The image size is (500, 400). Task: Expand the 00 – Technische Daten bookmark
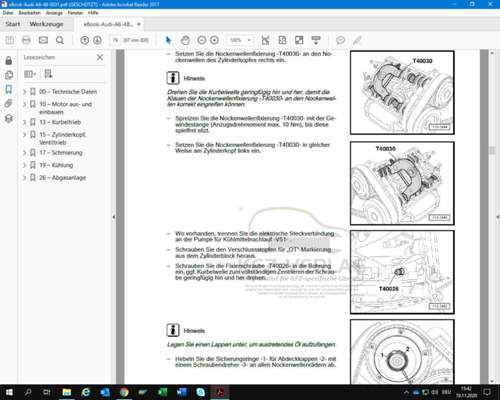[x=24, y=92]
